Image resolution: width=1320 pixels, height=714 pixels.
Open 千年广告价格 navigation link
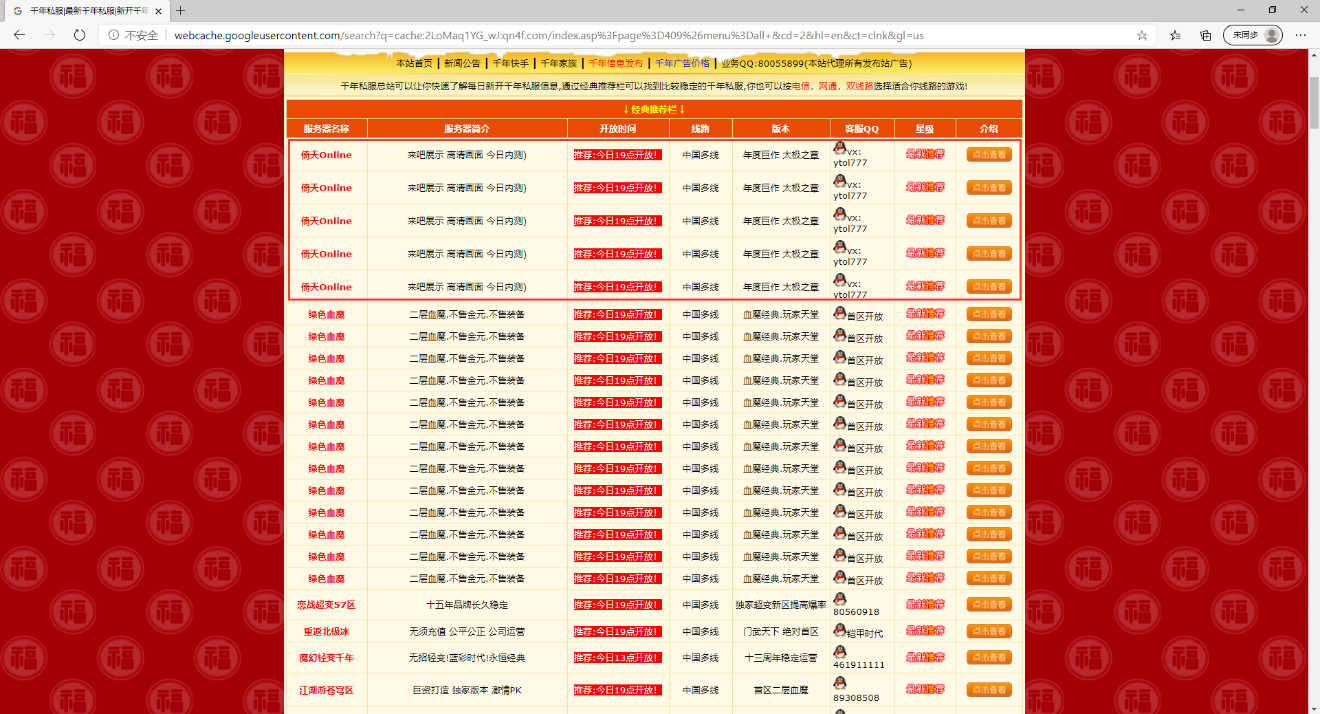coord(682,63)
